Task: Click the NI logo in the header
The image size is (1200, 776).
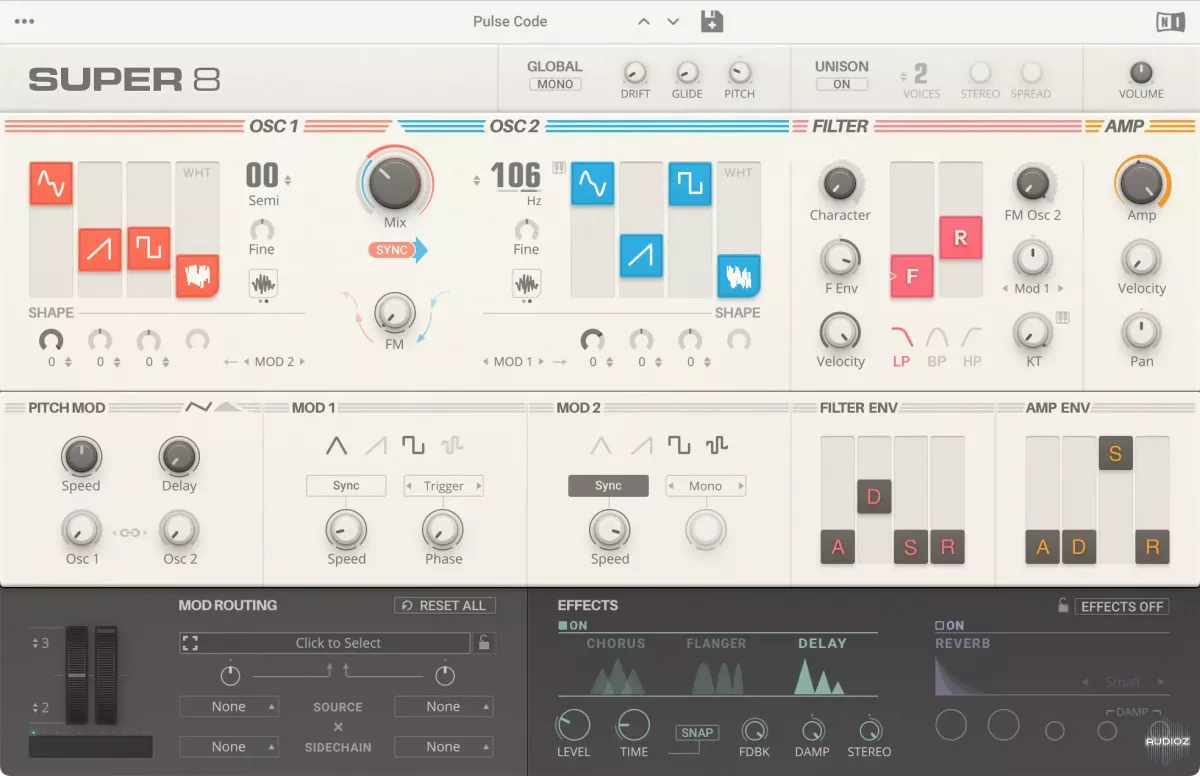Action: click(1170, 21)
